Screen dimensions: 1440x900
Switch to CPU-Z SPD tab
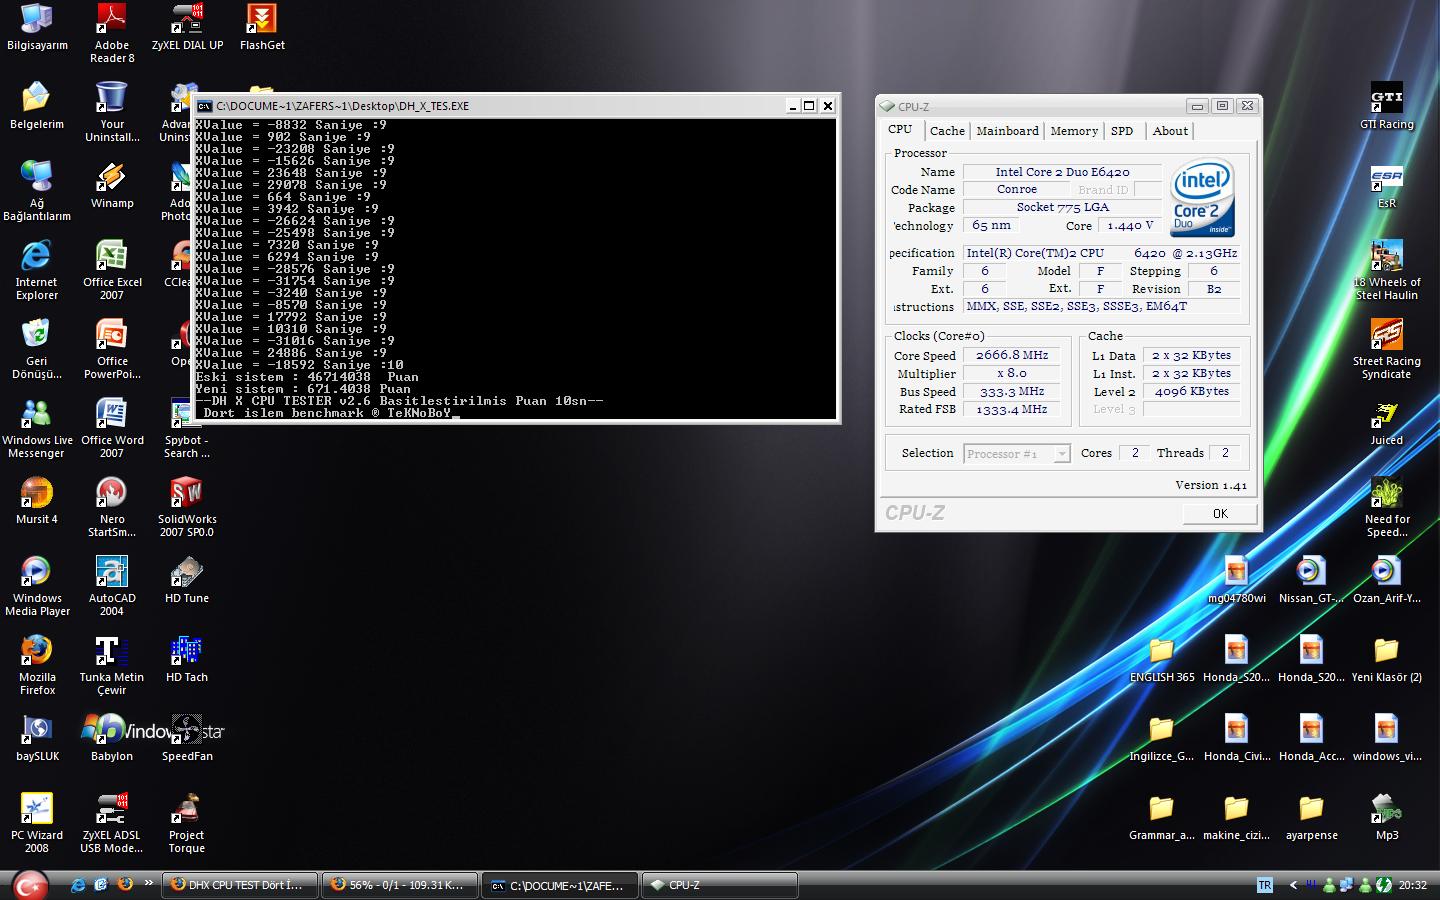point(1122,131)
